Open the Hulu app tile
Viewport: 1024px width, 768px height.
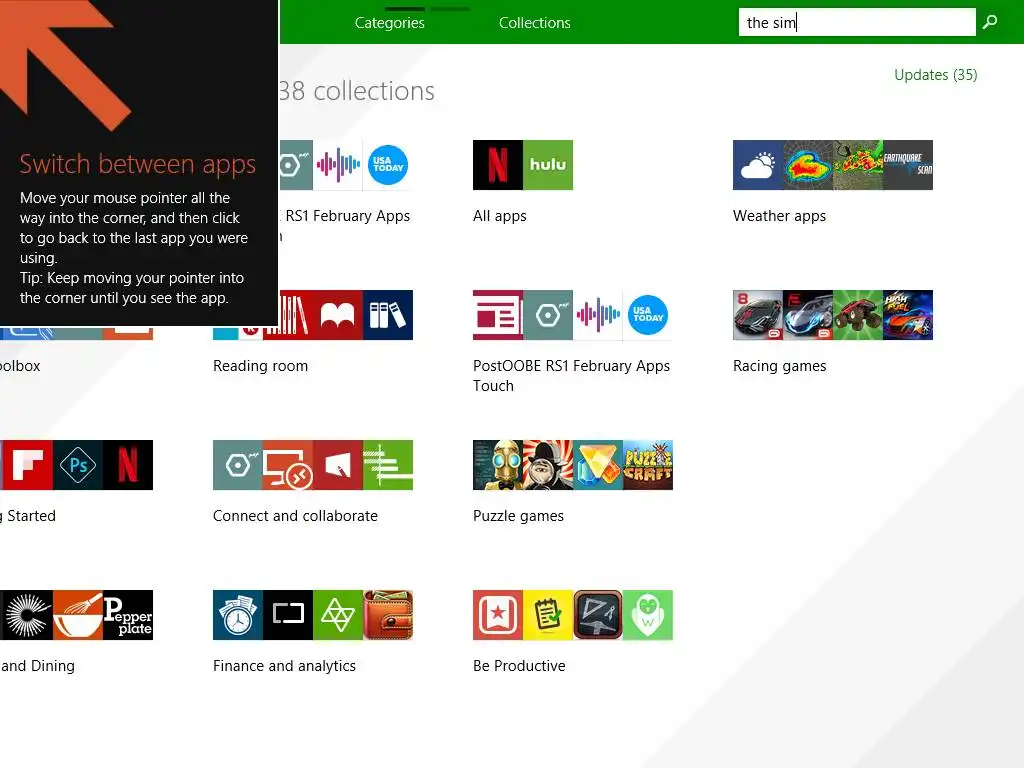click(548, 165)
